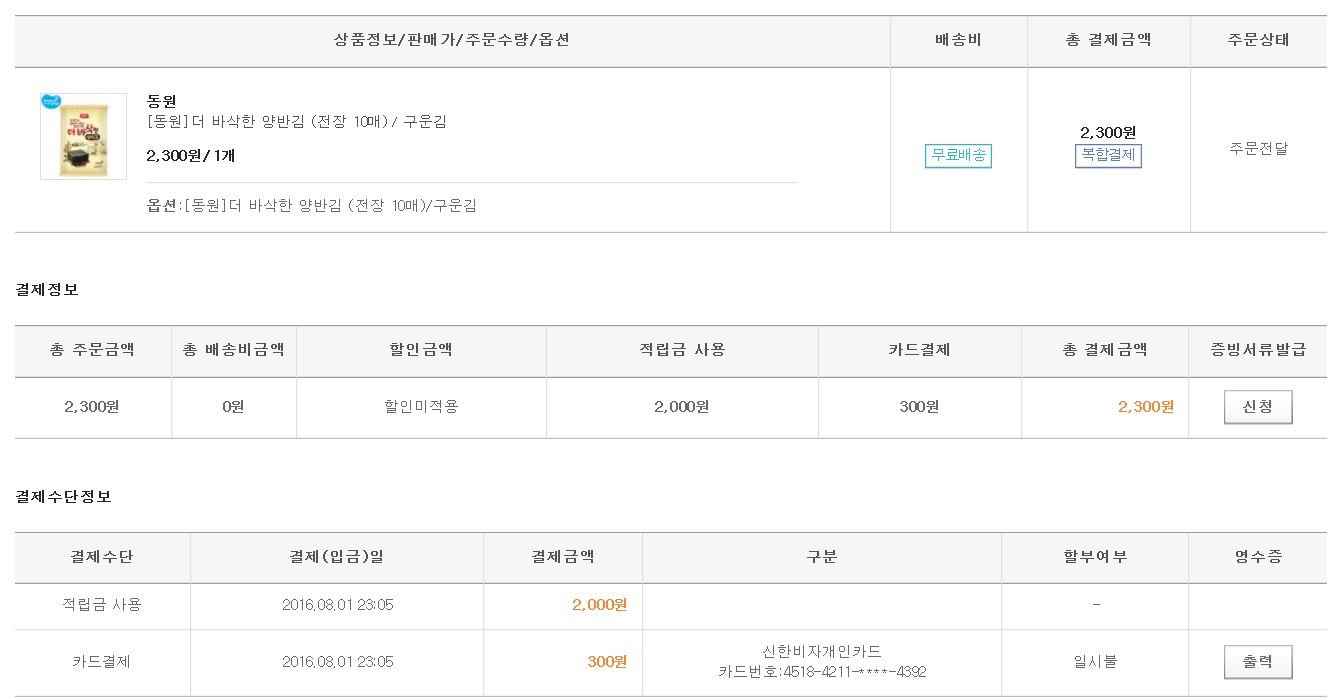Click the 결제수단정보 section heading
Screen dimensions: 1335x700
pos(63,497)
